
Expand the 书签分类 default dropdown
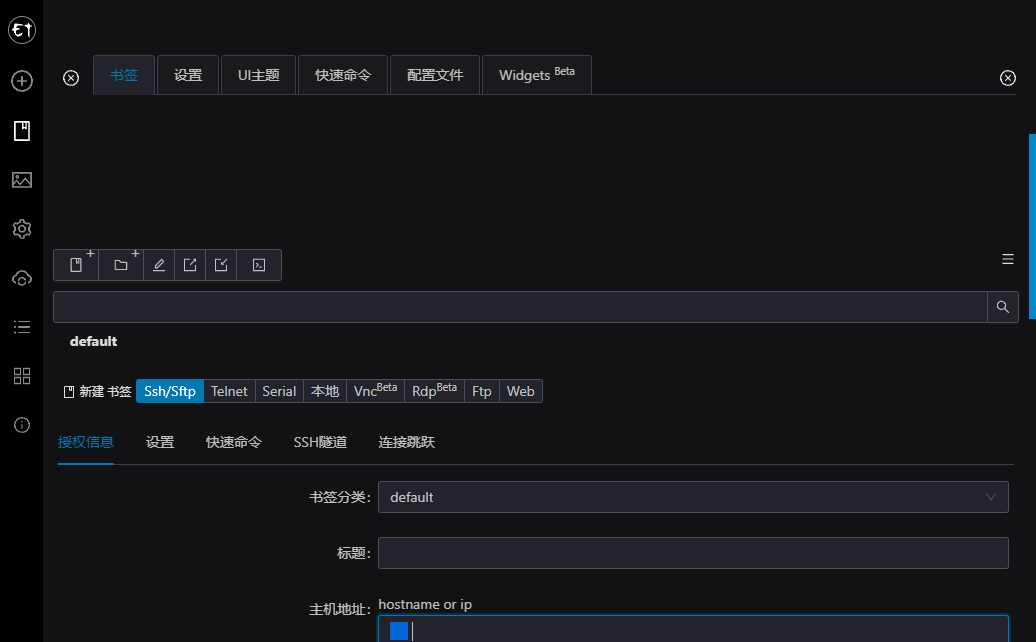[x=692, y=497]
